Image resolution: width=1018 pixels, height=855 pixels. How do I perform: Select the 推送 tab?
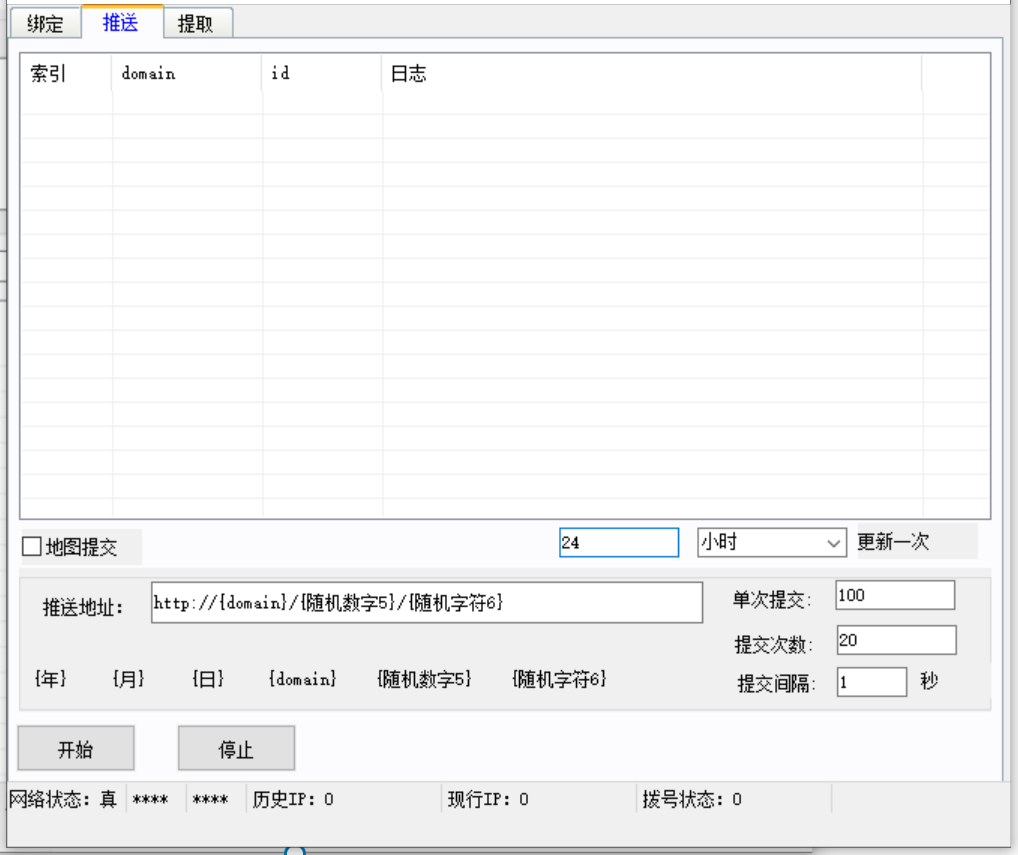tap(121, 22)
